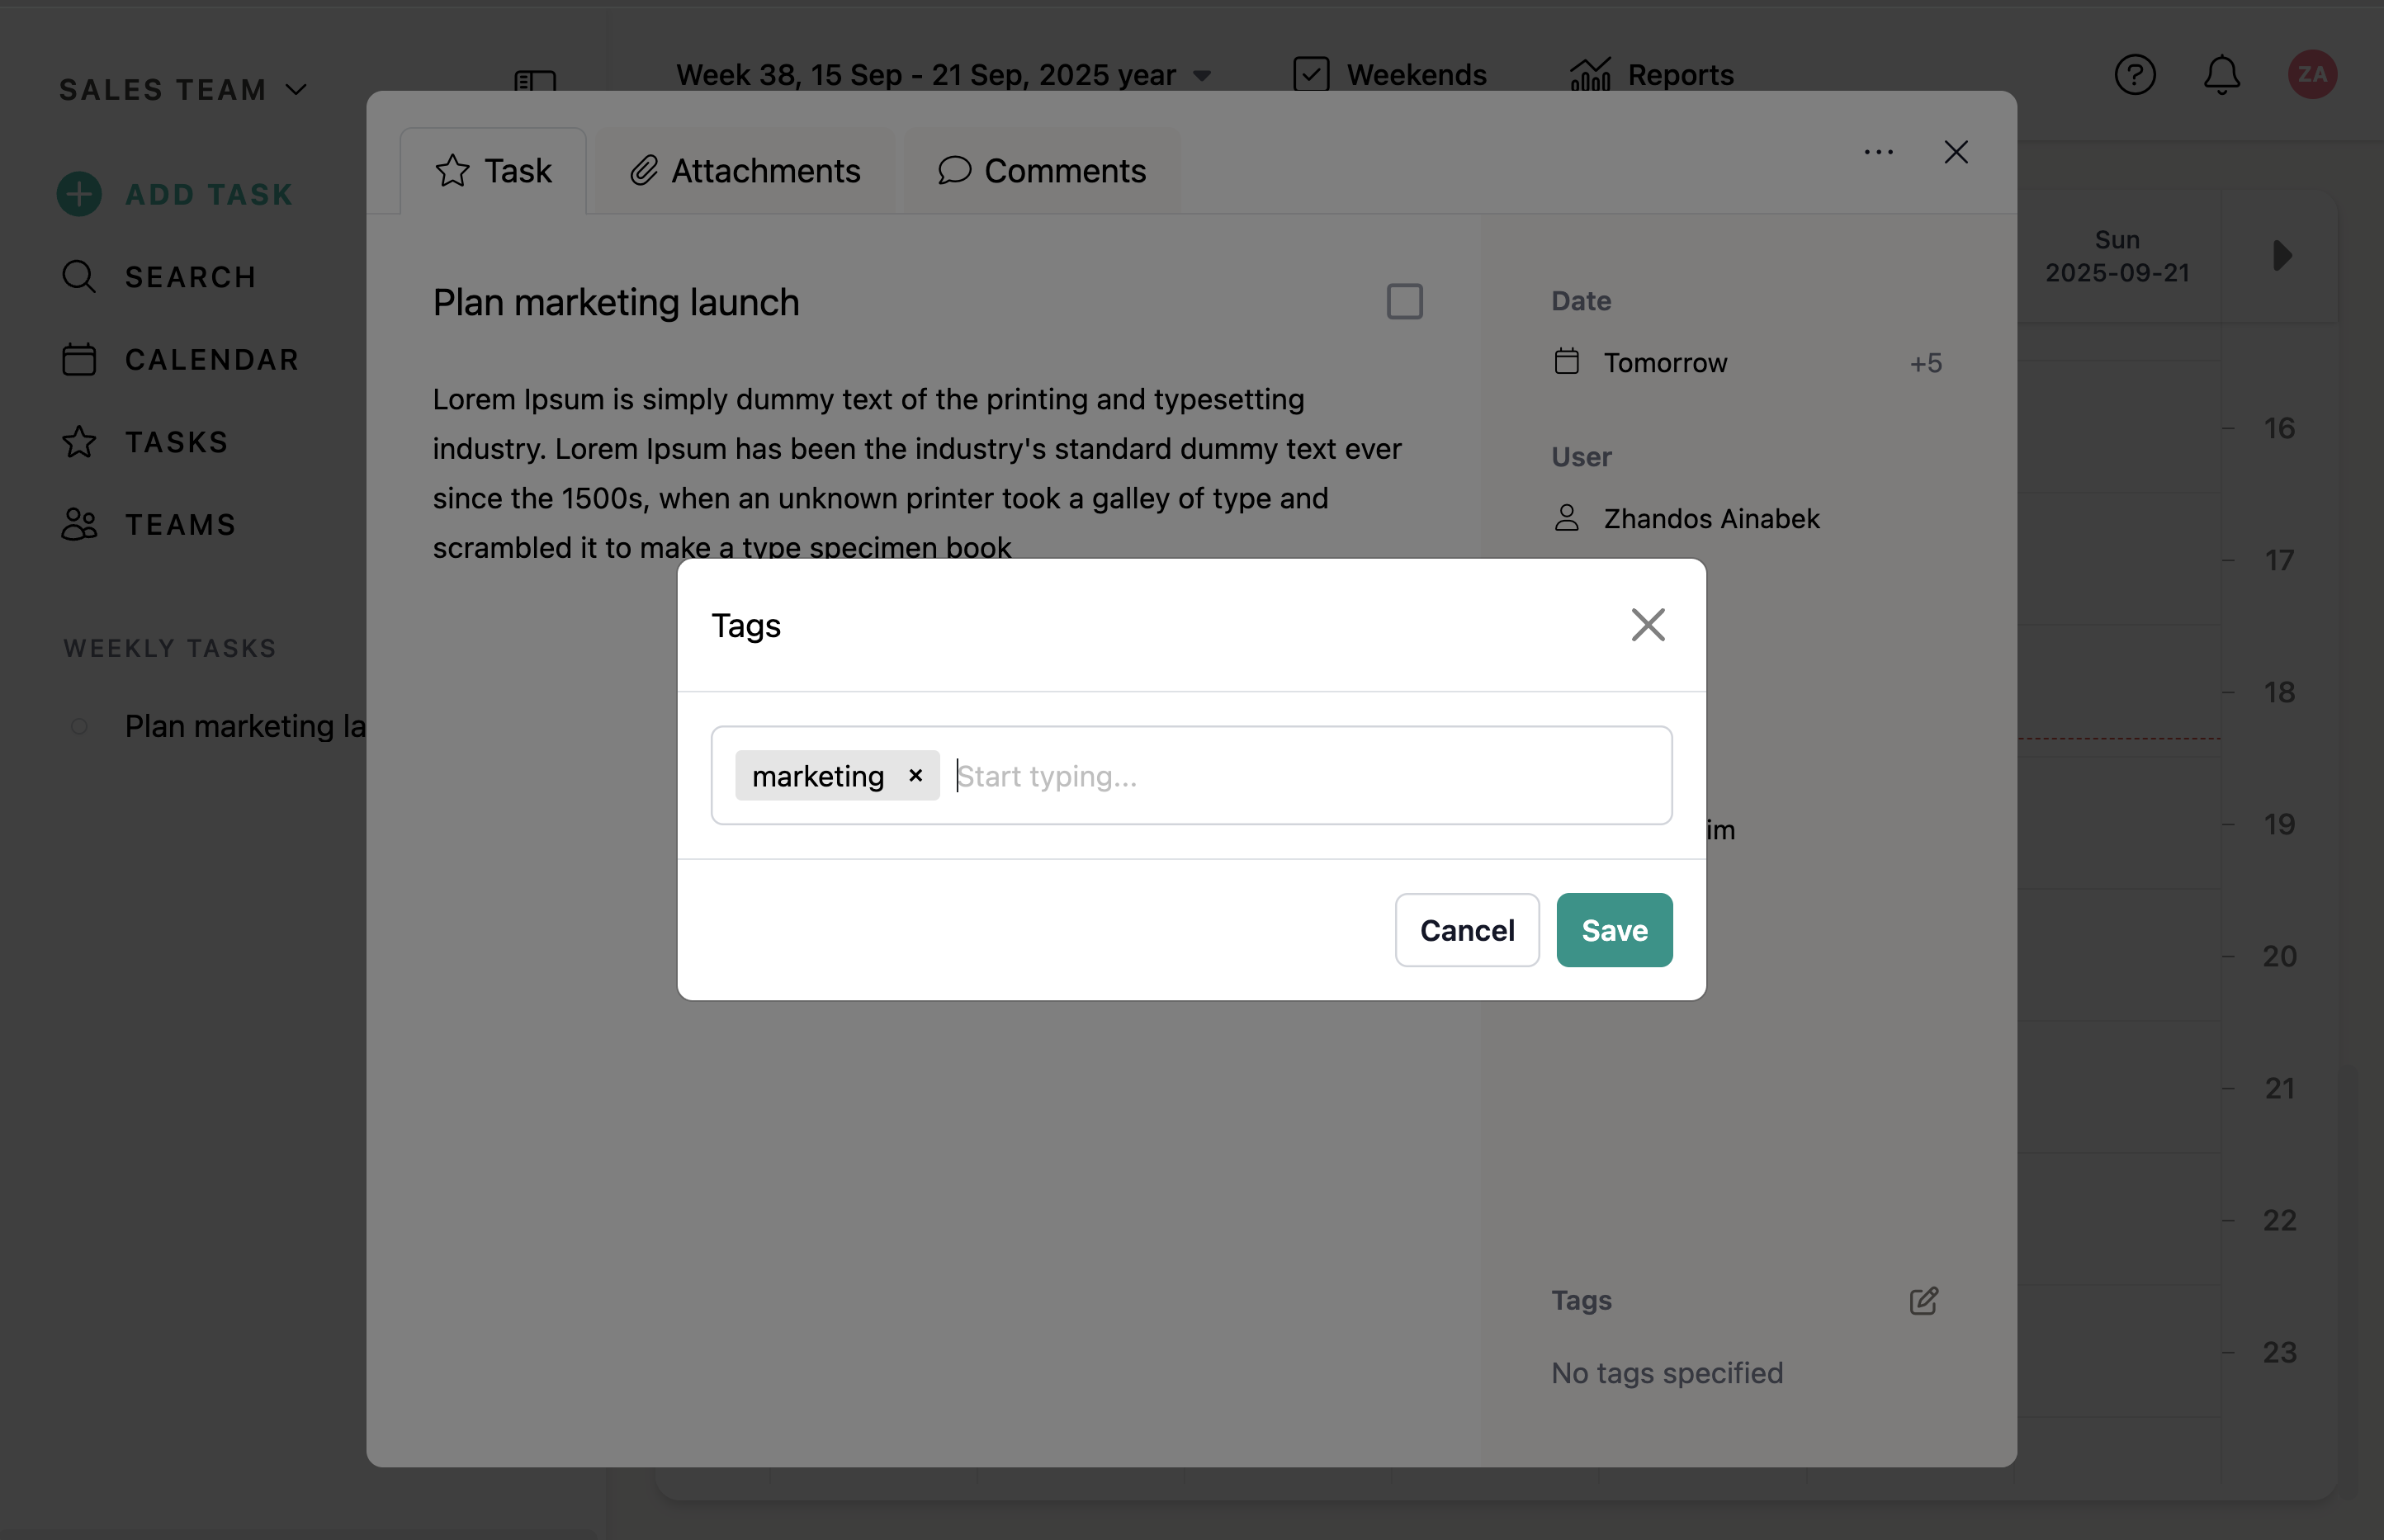Viewport: 2384px width, 1540px height.
Task: Click the Start typing tag input field
Action: click(1300, 776)
